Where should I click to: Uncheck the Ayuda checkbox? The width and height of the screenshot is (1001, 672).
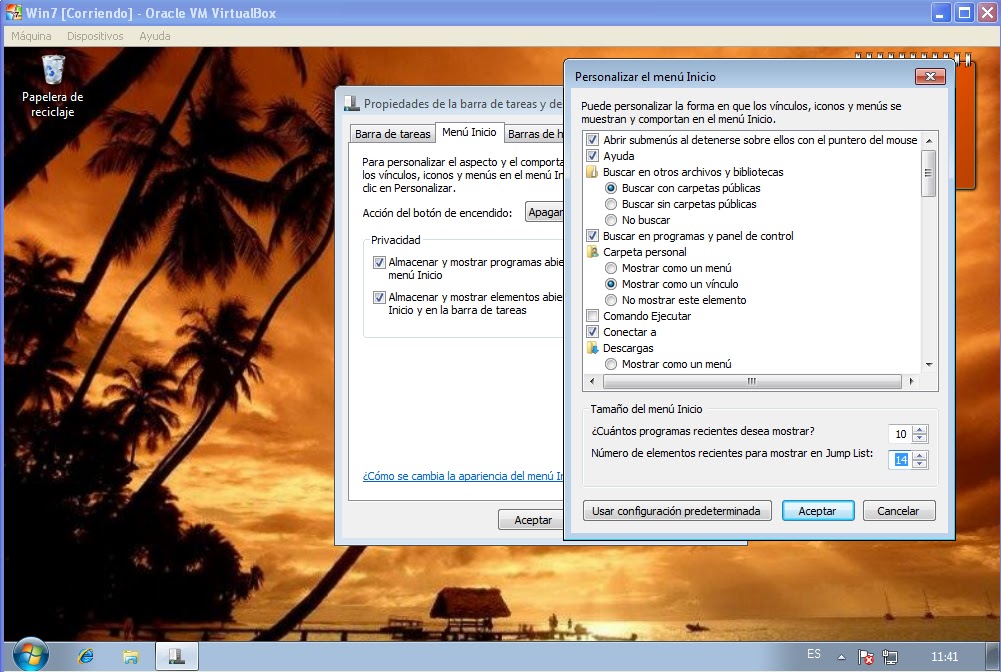pyautogui.click(x=592, y=156)
